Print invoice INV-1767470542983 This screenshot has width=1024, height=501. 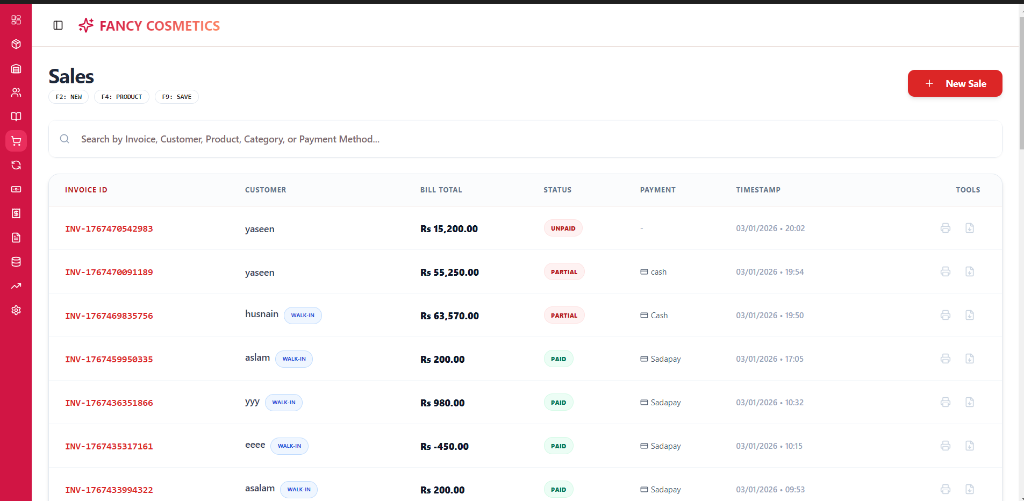[945, 228]
